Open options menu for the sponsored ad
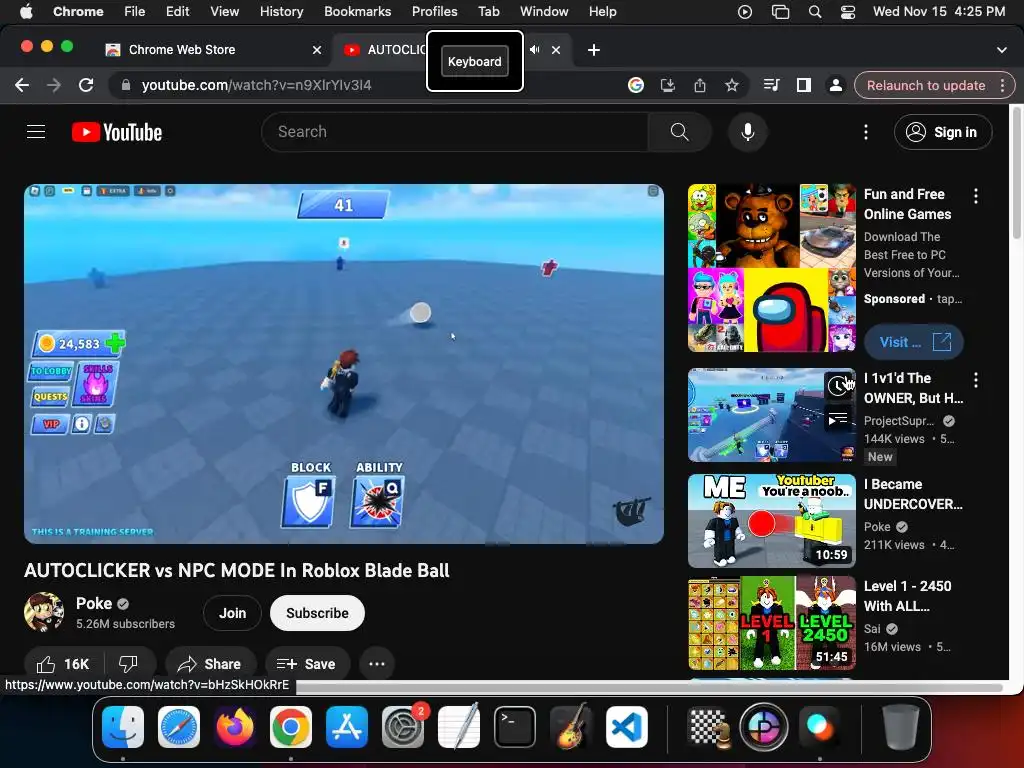 (x=976, y=196)
